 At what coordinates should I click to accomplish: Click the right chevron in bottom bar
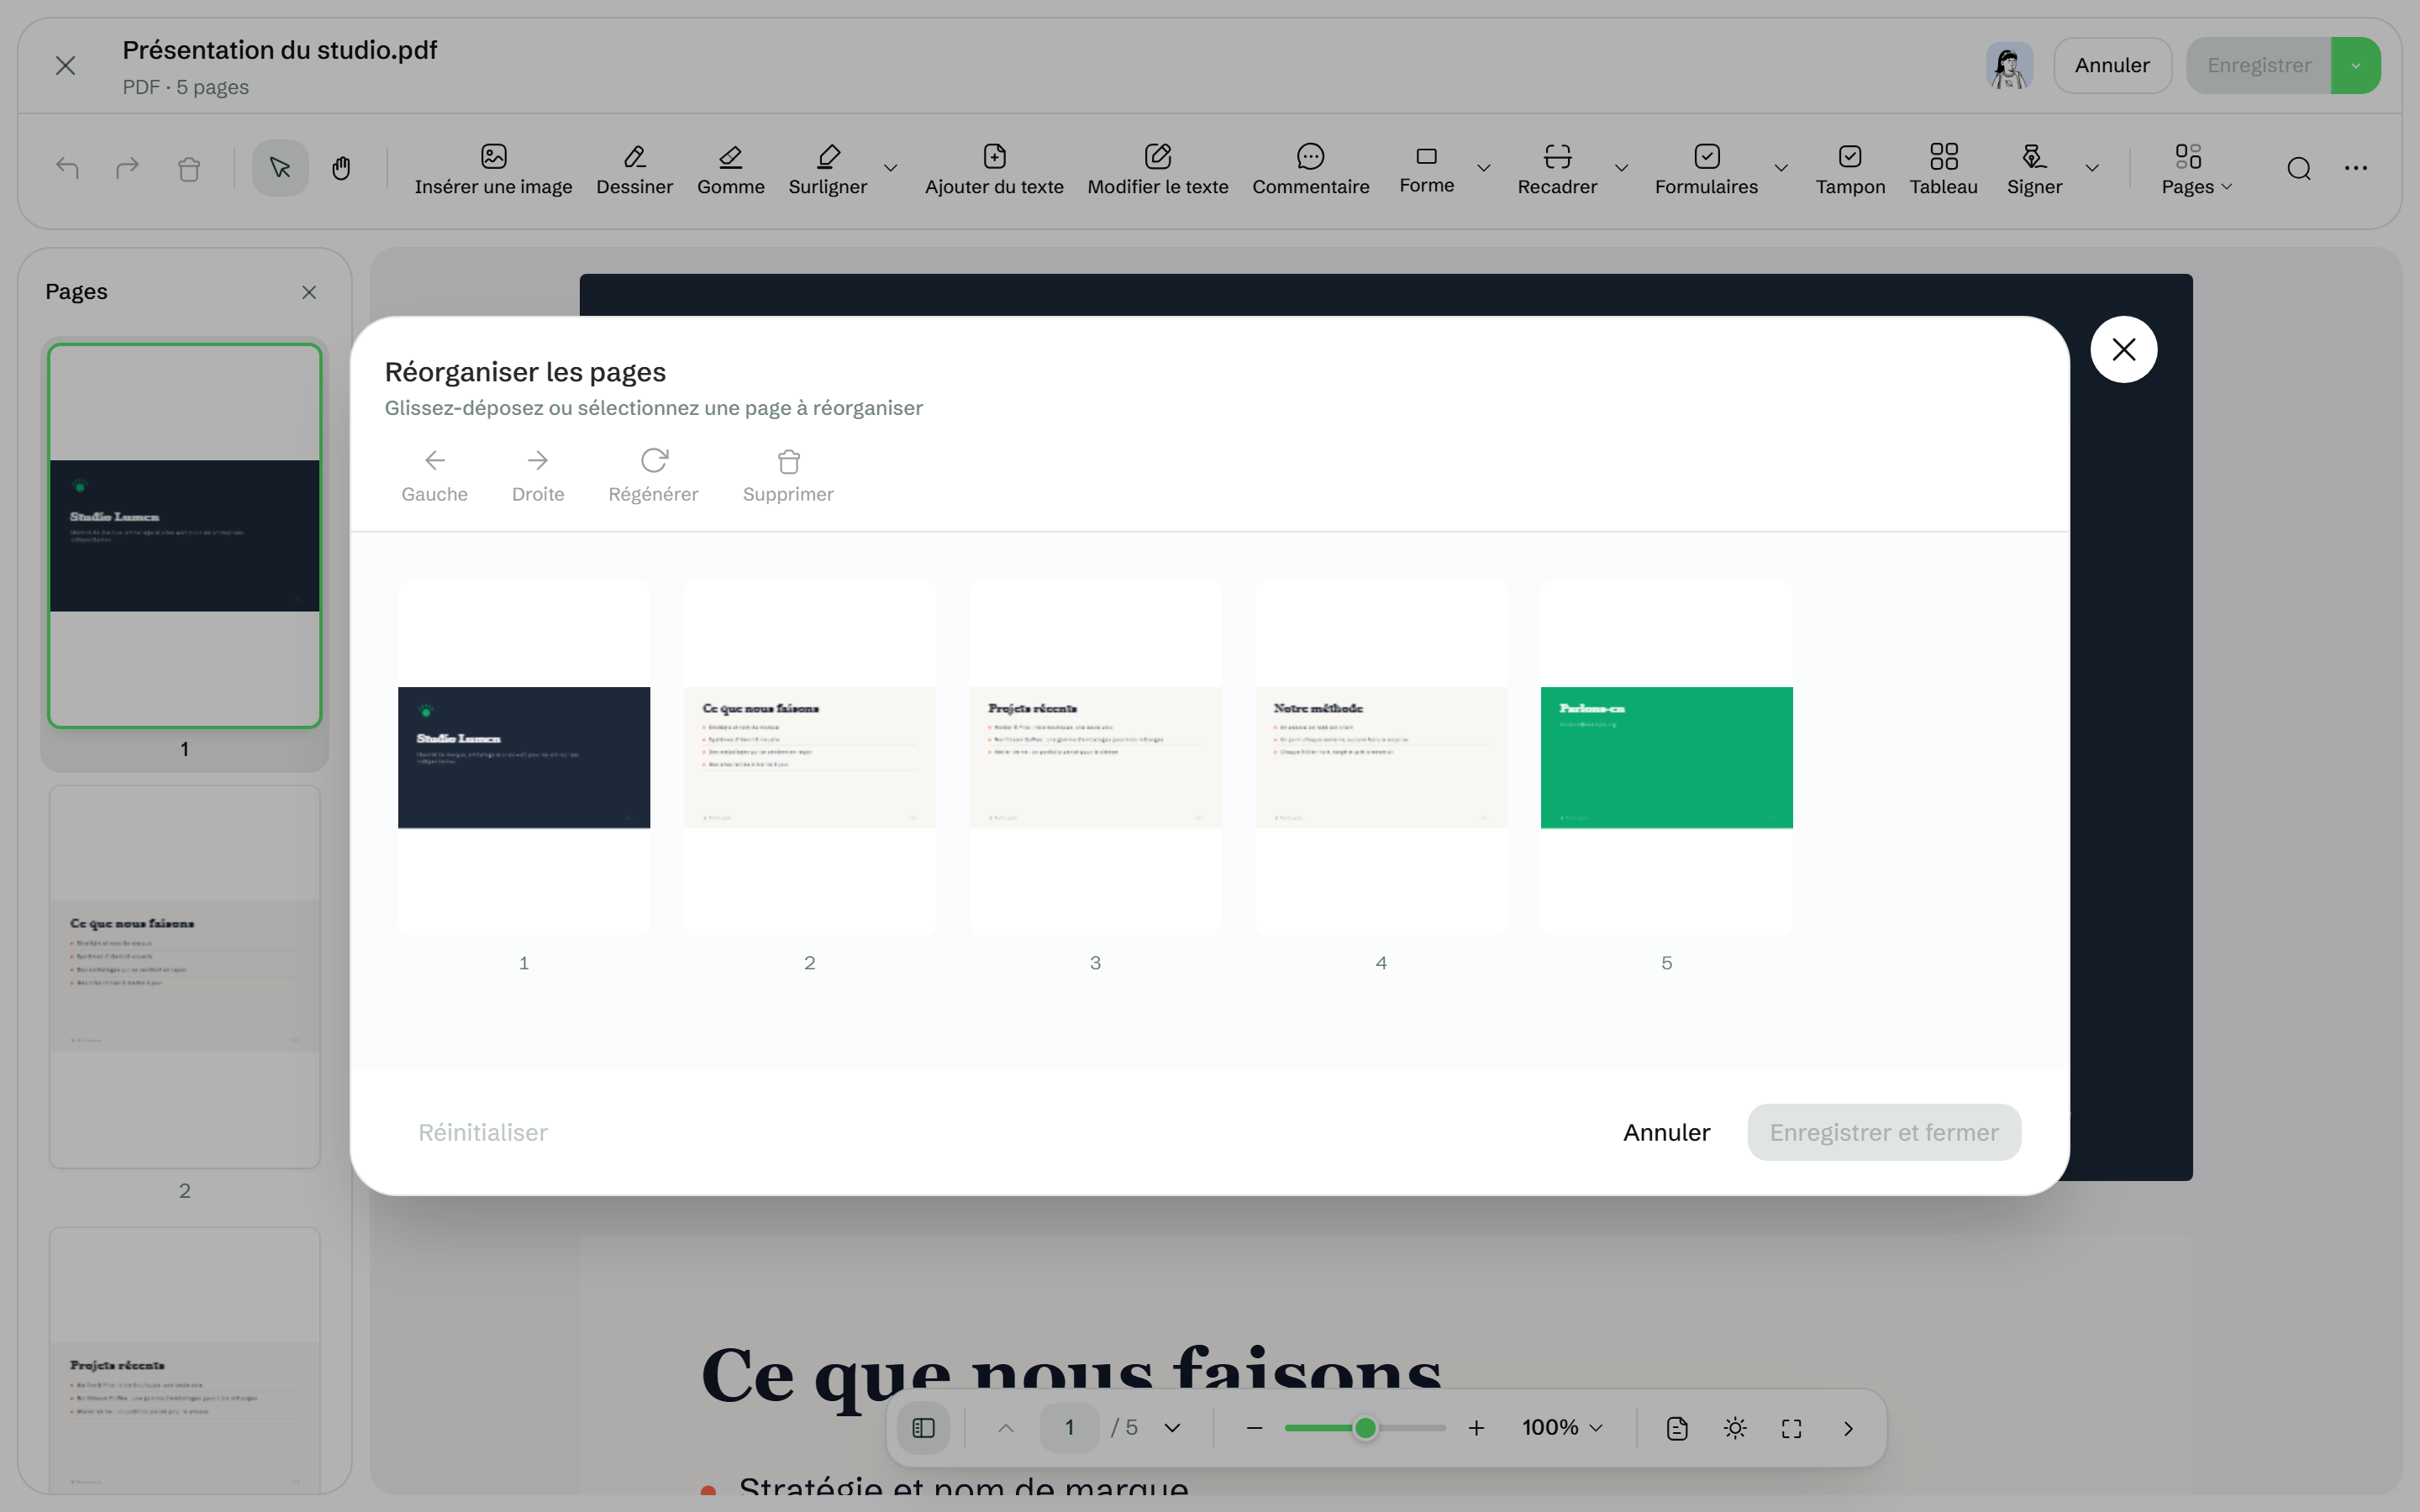[1848, 1428]
